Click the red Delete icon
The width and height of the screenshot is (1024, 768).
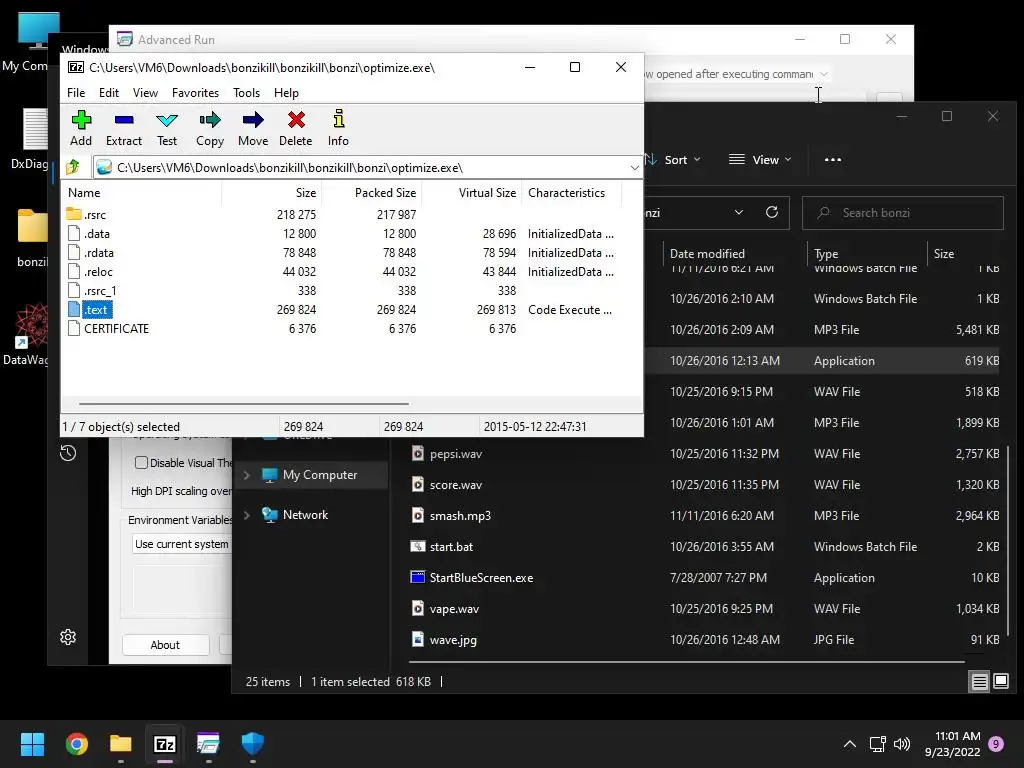click(x=296, y=128)
